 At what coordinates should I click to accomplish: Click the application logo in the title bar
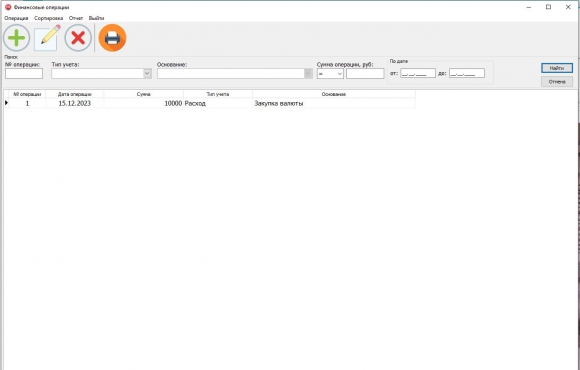(x=8, y=7)
